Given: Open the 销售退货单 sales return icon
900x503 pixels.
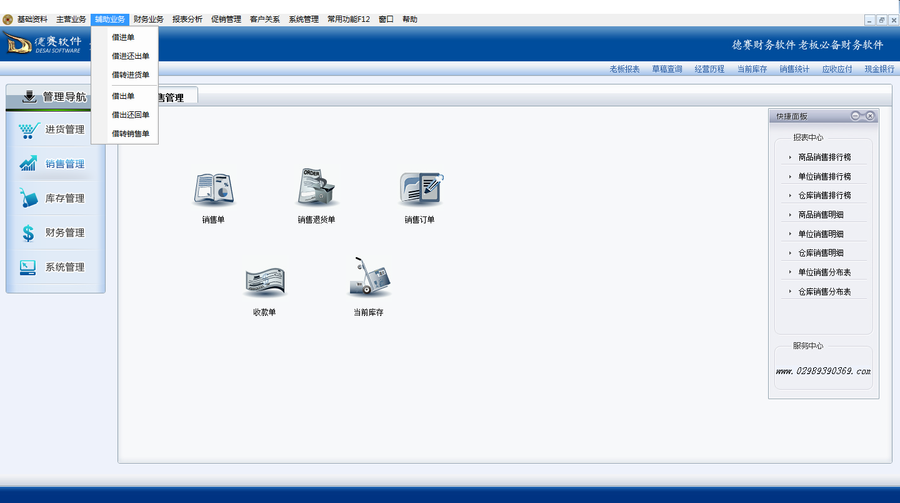Looking at the screenshot, I should click(316, 187).
